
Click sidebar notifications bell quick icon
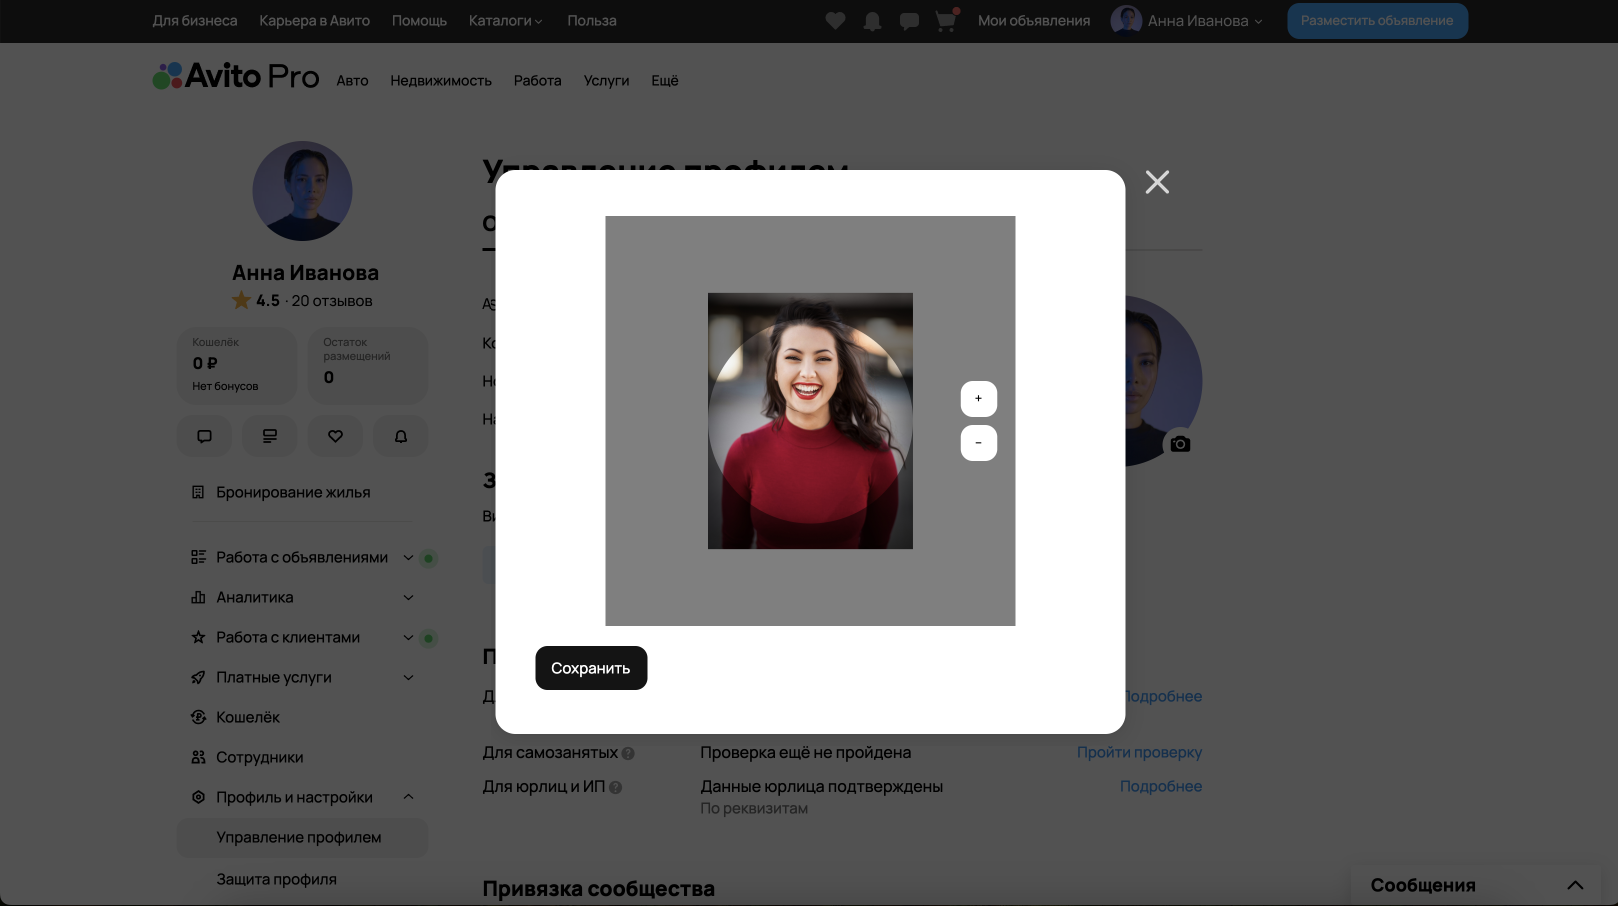(x=401, y=436)
